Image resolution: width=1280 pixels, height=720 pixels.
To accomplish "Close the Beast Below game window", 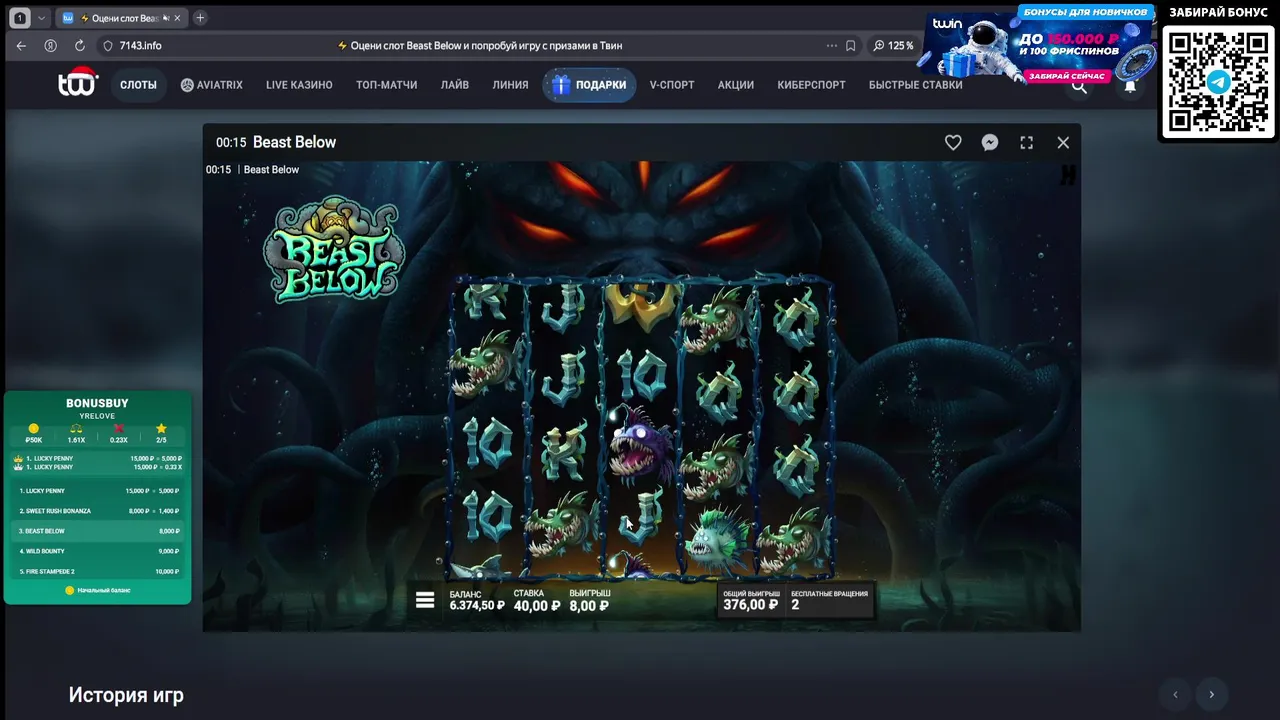I will pyautogui.click(x=1063, y=143).
